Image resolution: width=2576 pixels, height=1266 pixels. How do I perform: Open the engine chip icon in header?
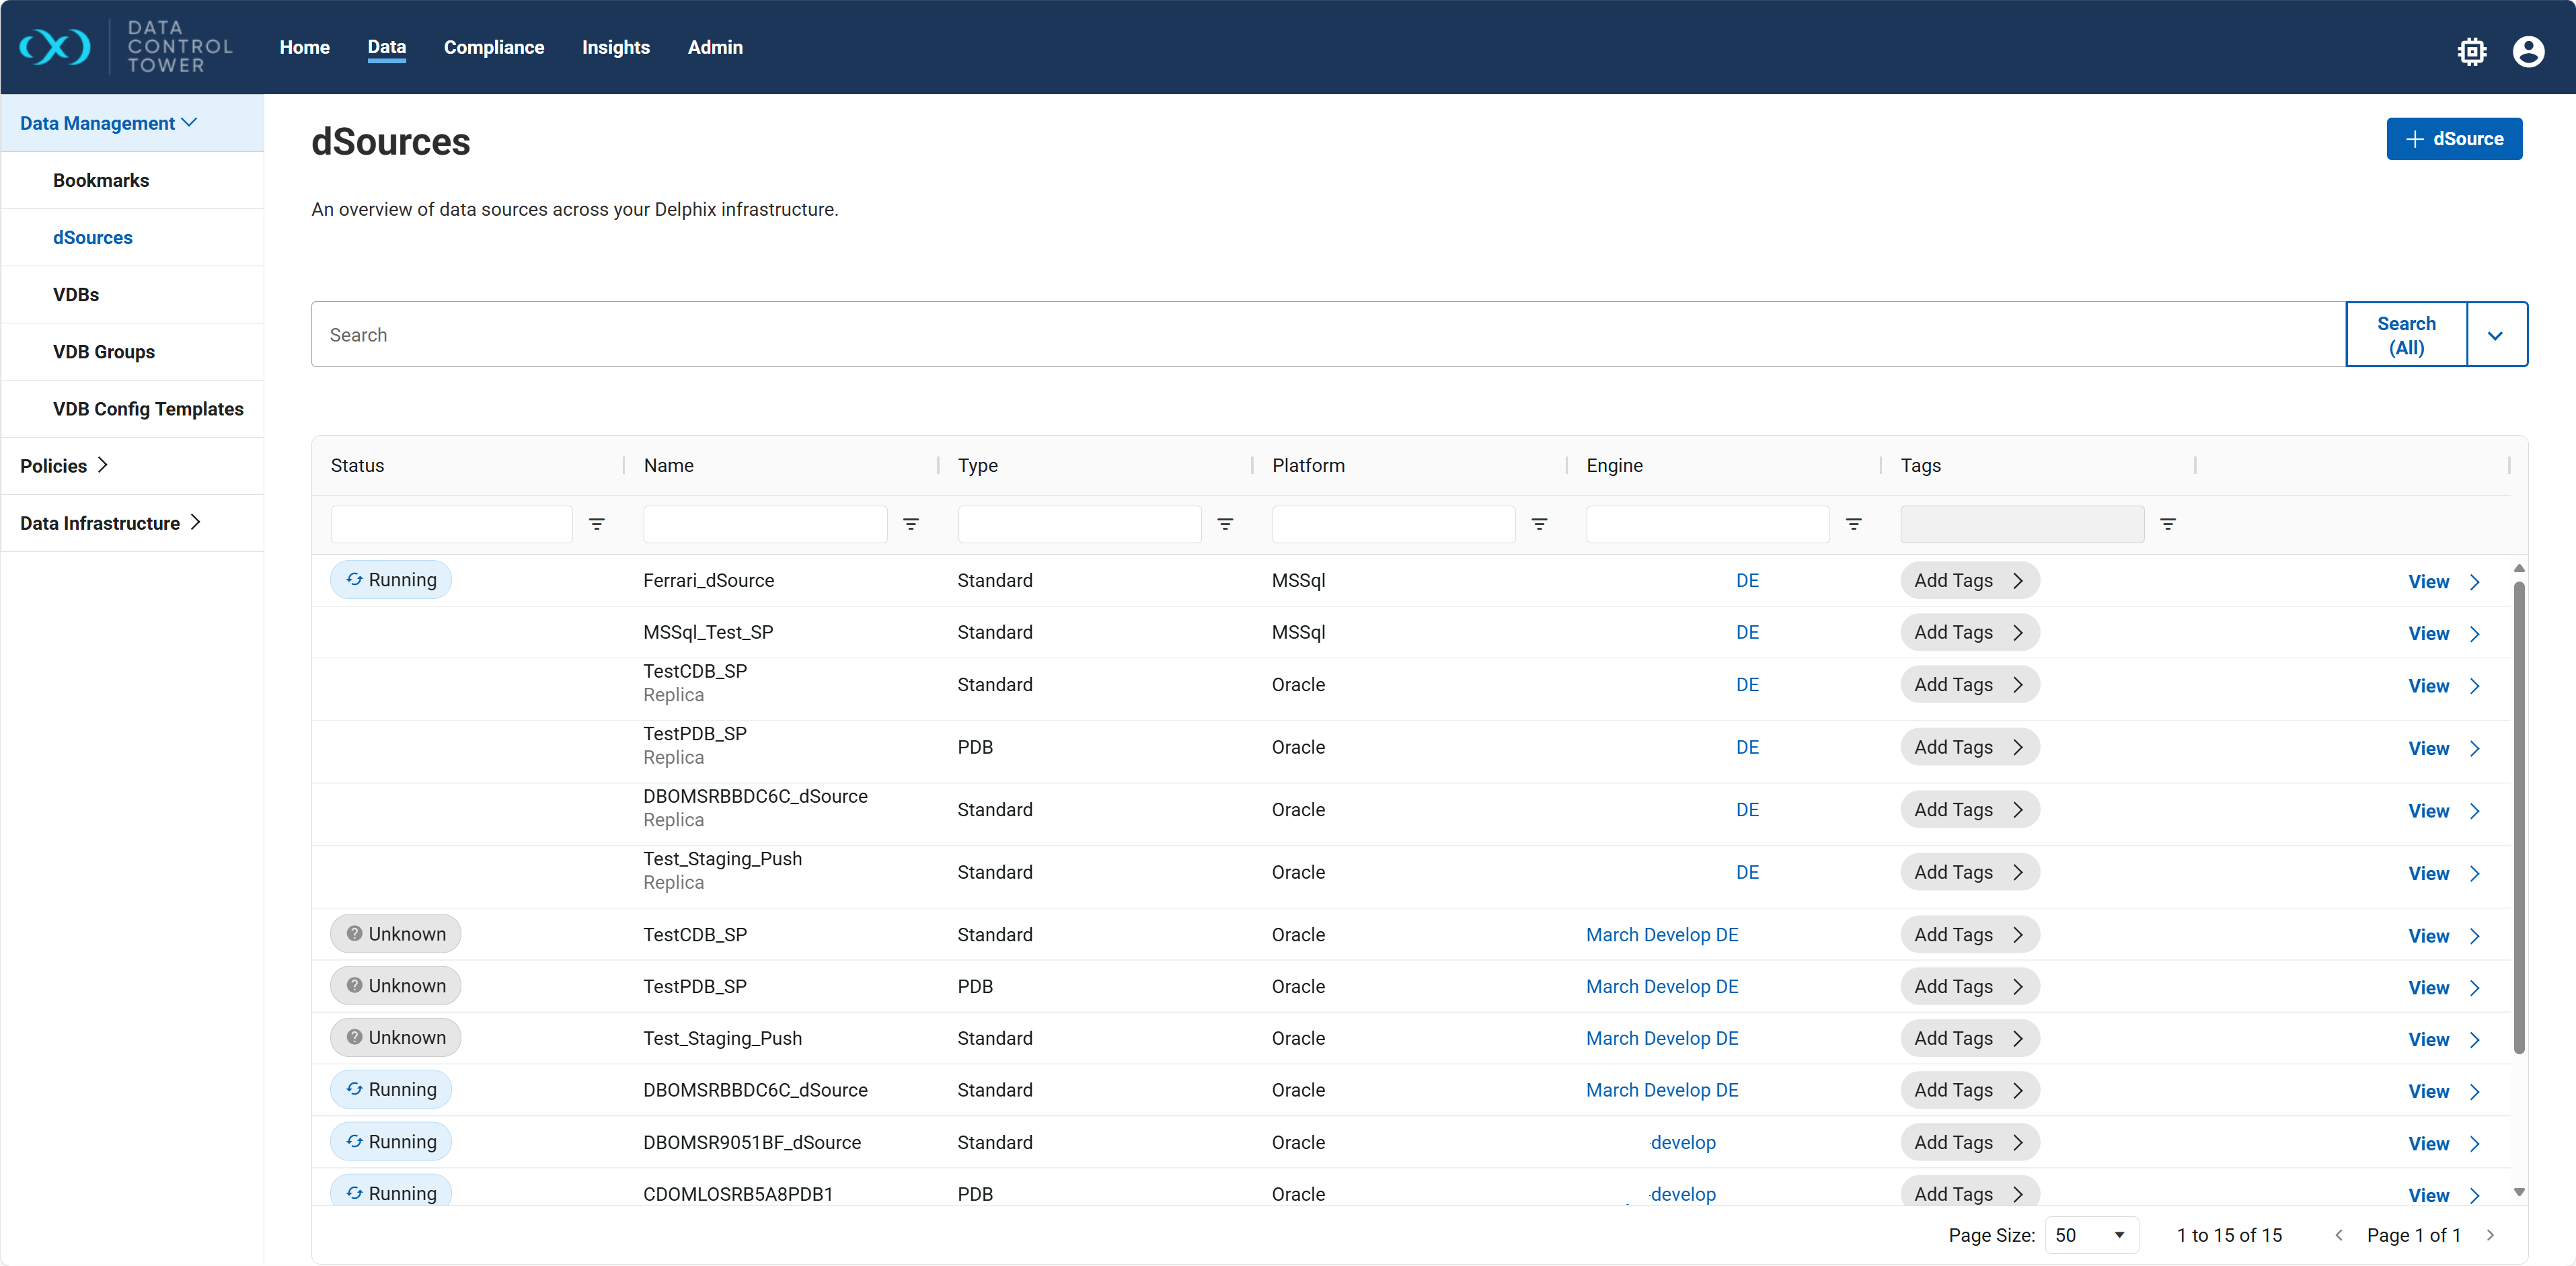pos(2471,51)
